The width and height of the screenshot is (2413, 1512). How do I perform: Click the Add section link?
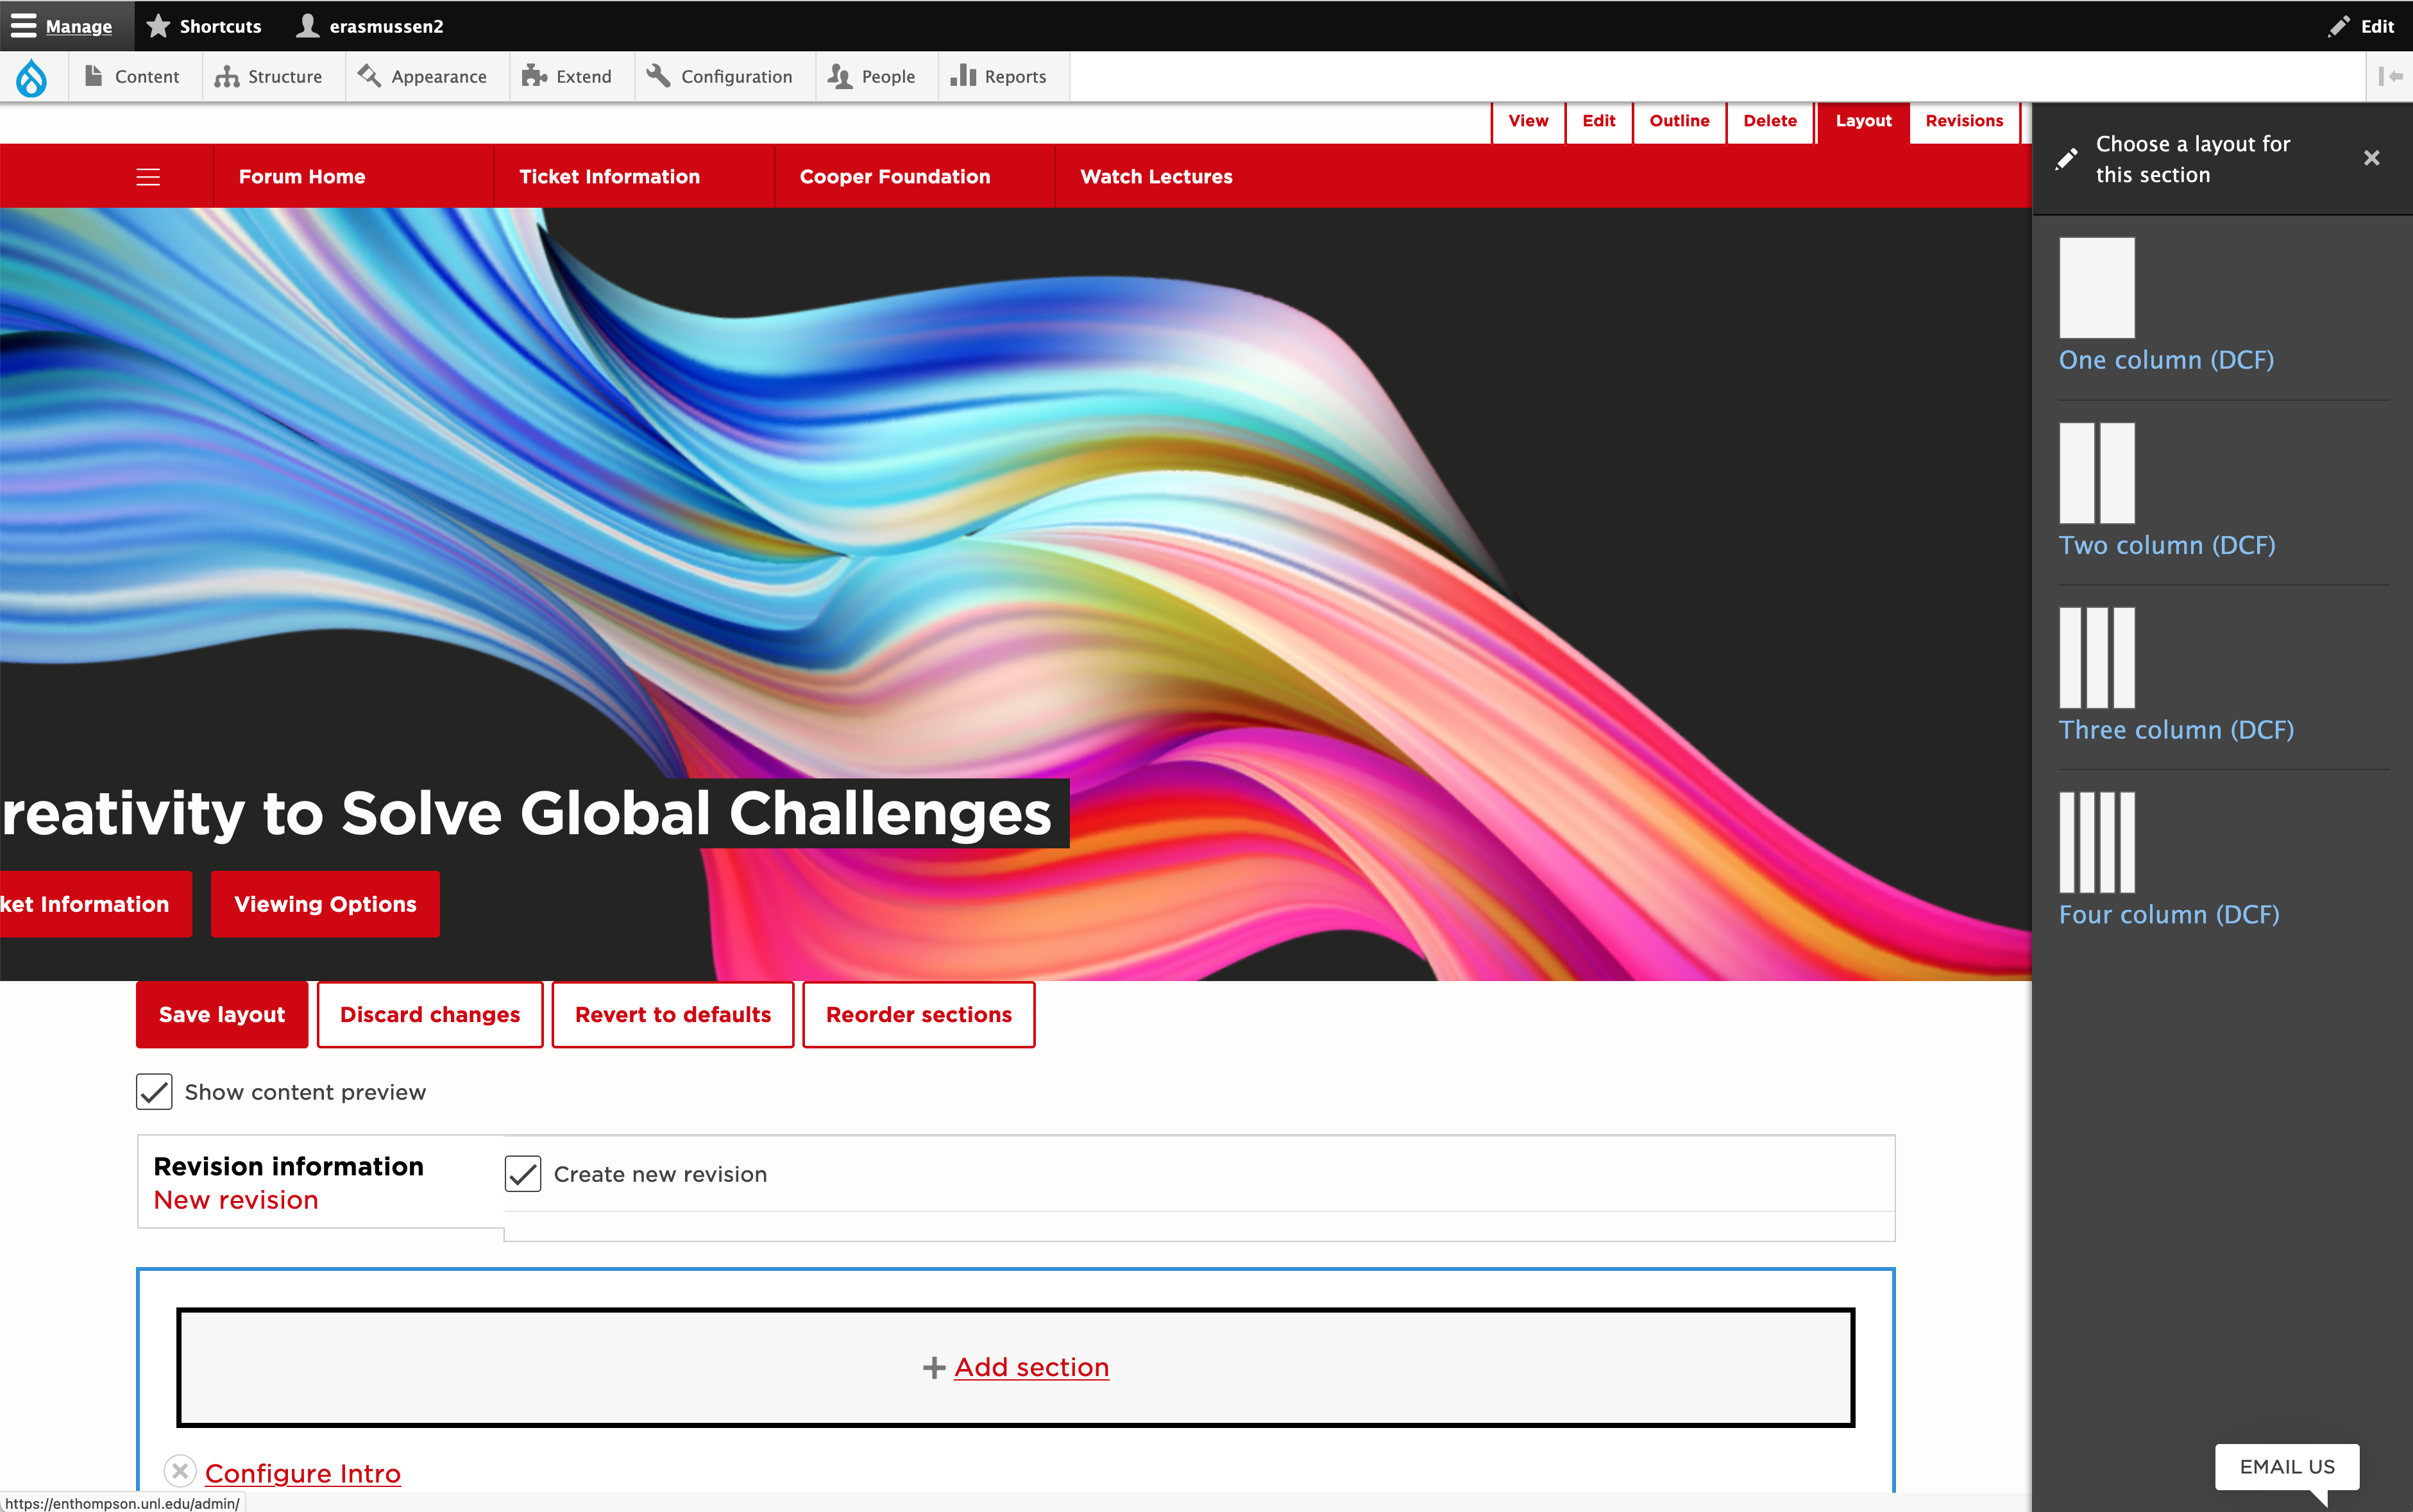click(1031, 1367)
